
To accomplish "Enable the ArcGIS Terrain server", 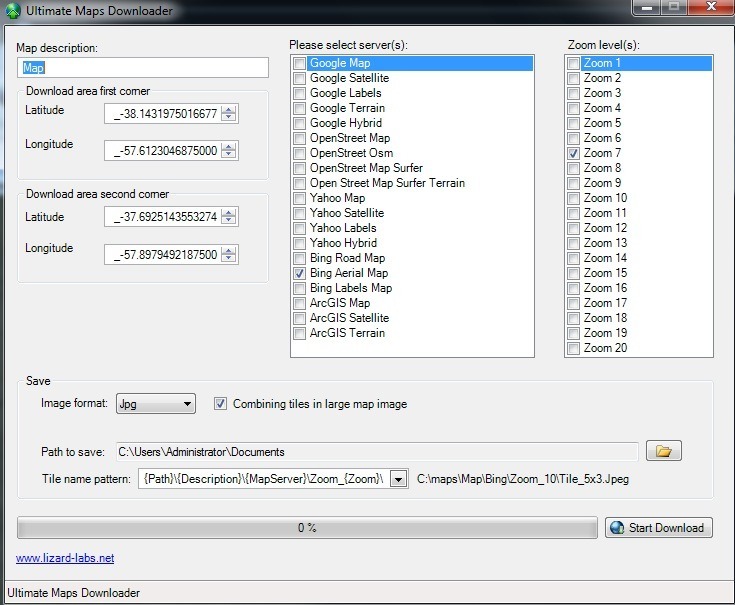I will click(x=299, y=333).
